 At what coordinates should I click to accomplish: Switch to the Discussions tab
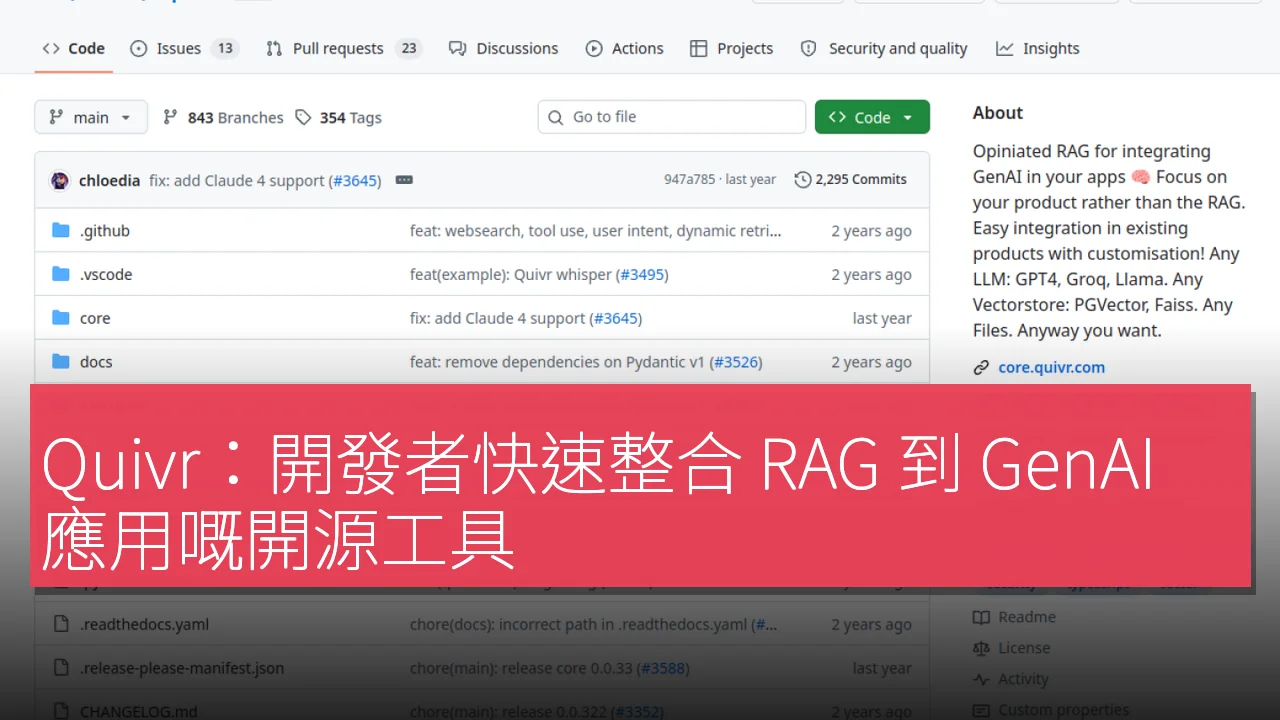coord(504,48)
